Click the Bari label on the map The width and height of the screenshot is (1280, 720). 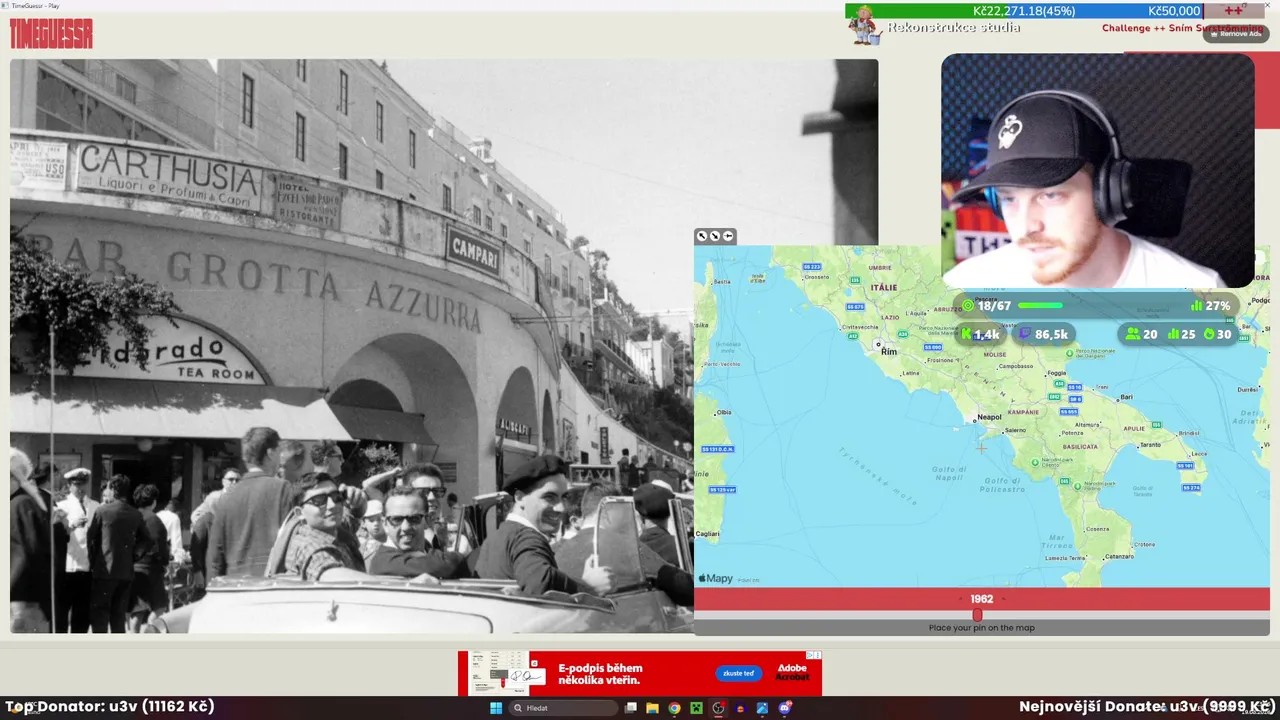point(1127,397)
